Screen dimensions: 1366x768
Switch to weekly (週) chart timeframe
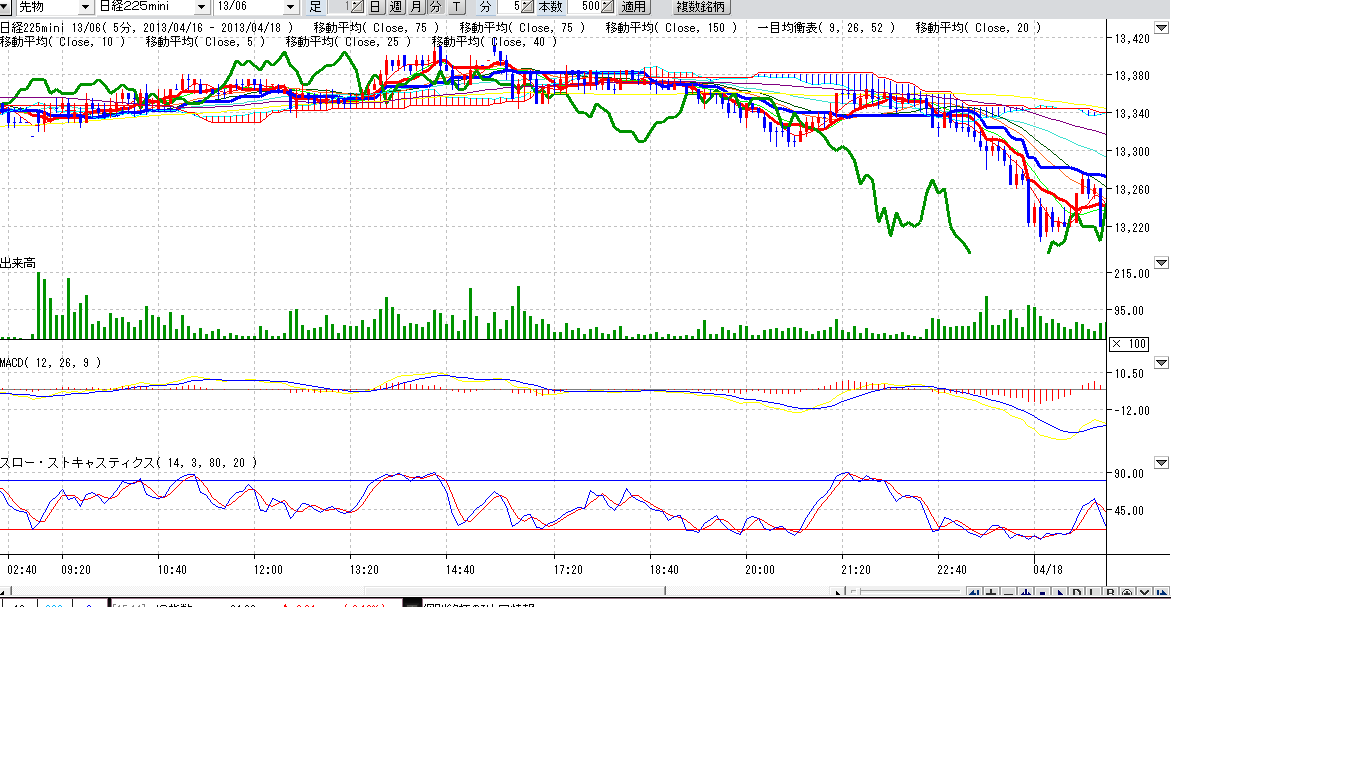(396, 7)
